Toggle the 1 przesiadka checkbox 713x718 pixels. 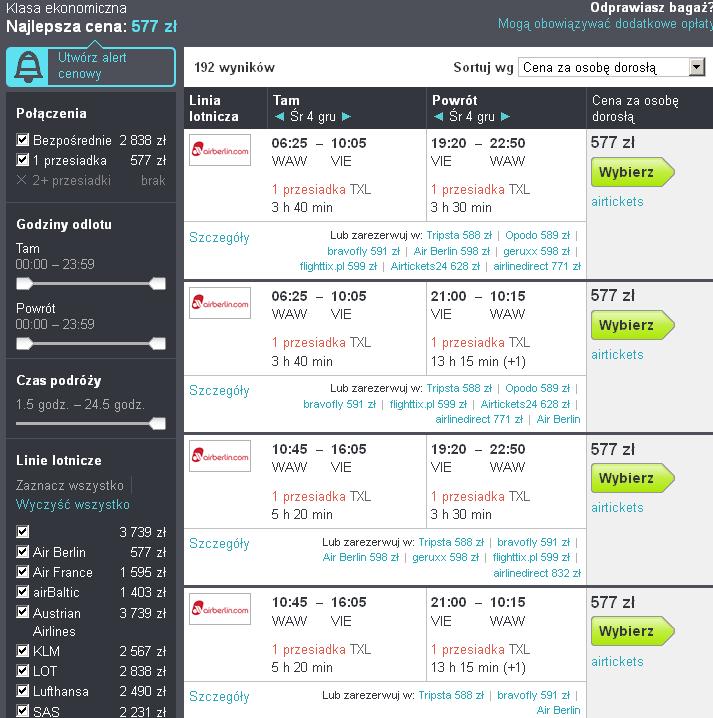tap(22, 160)
